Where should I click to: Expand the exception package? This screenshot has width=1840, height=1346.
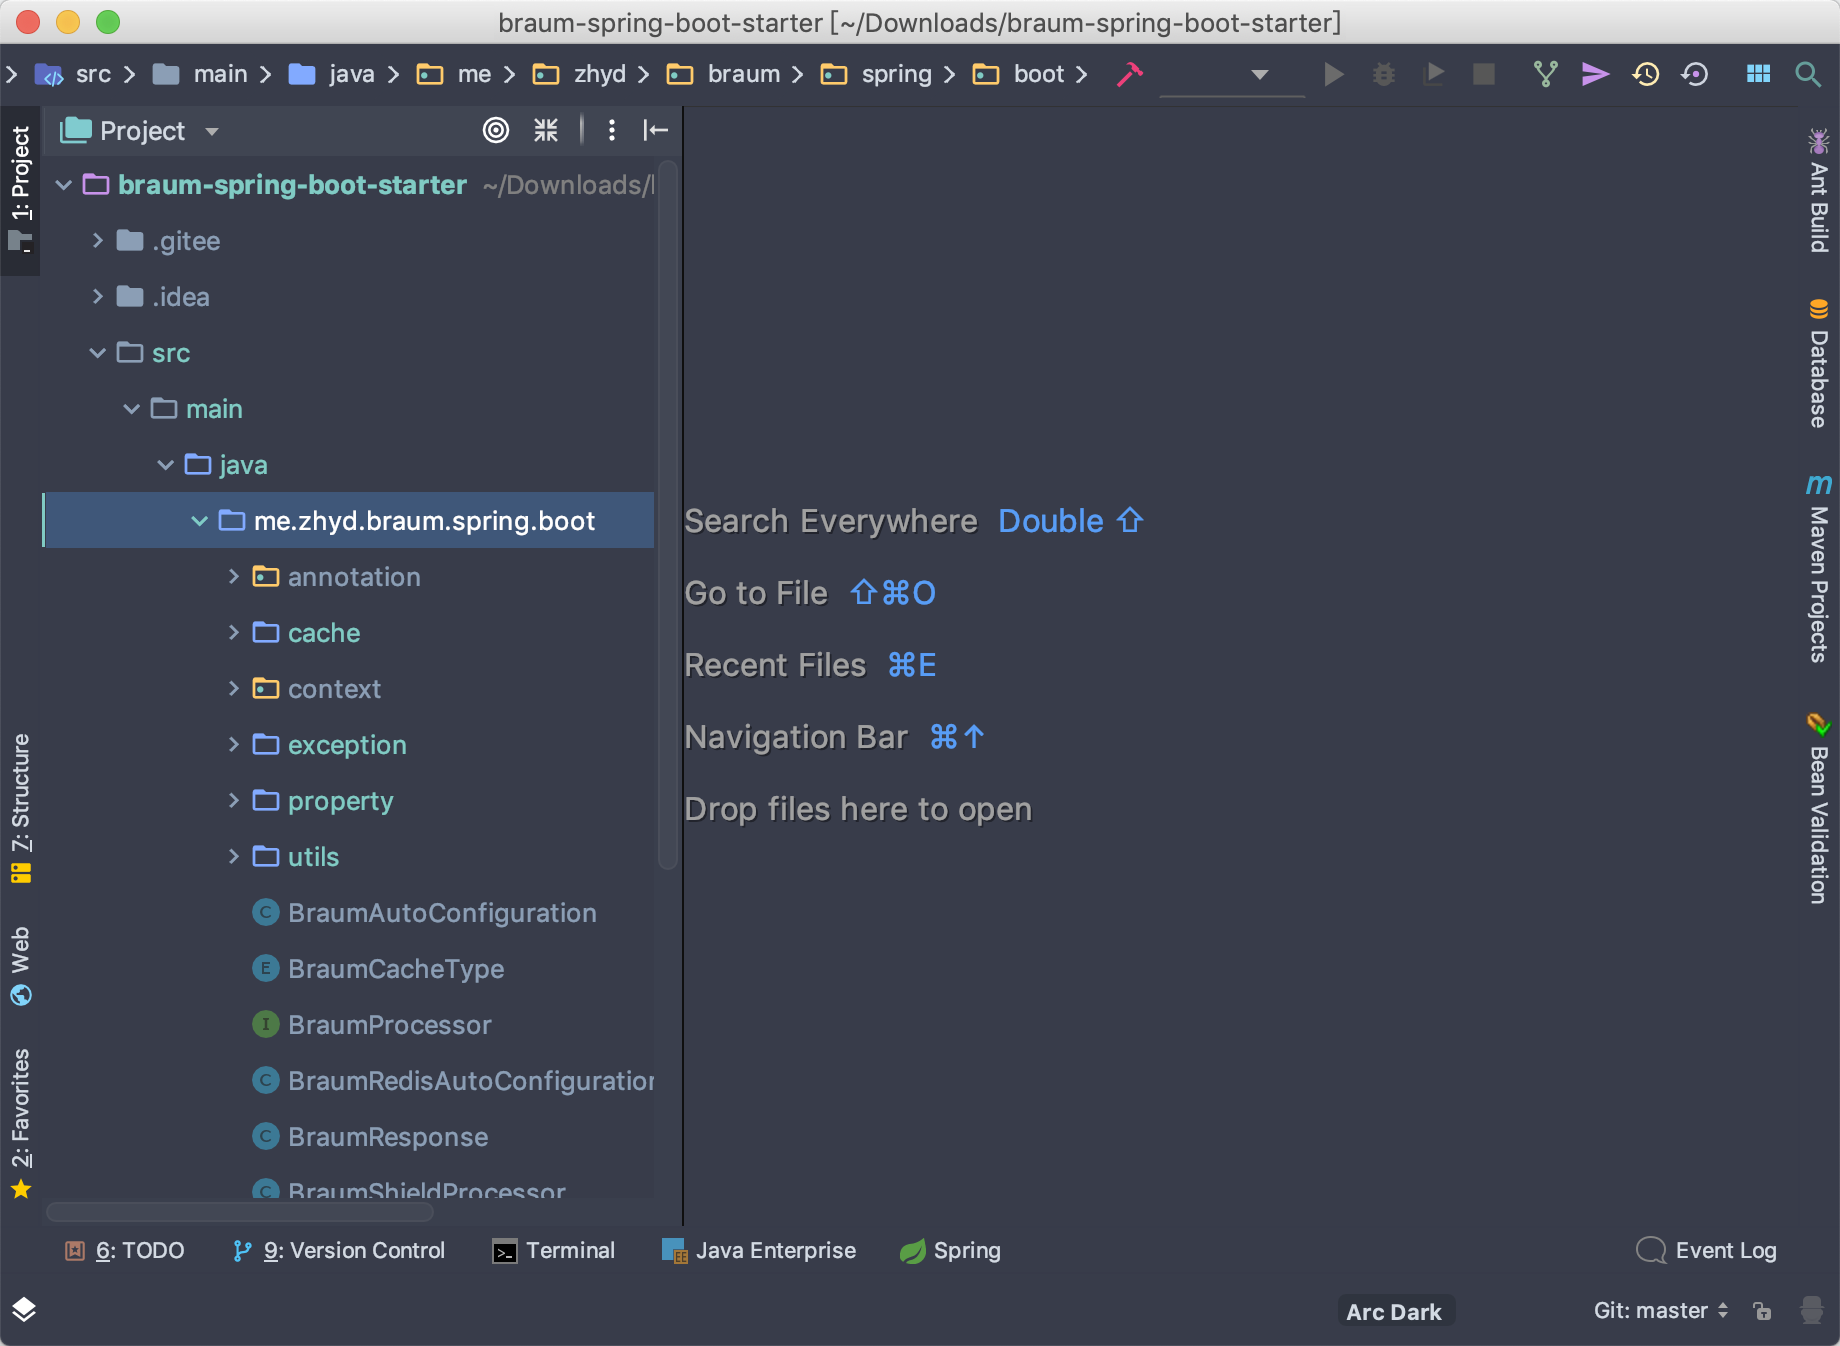(234, 745)
